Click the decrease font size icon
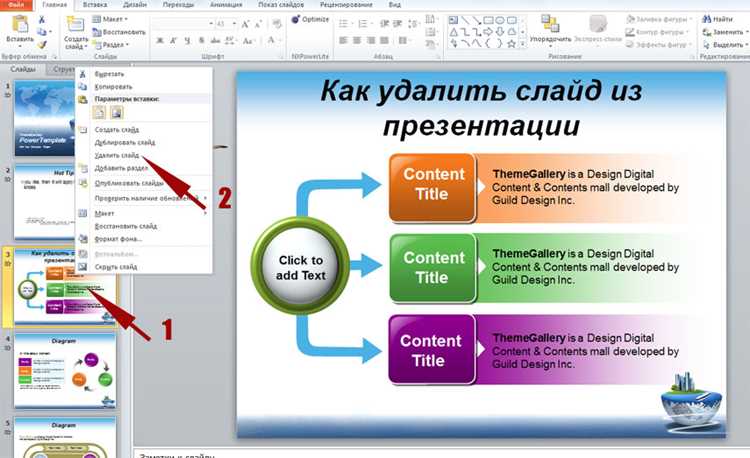Screen dimensions: 750x458 pos(258,24)
